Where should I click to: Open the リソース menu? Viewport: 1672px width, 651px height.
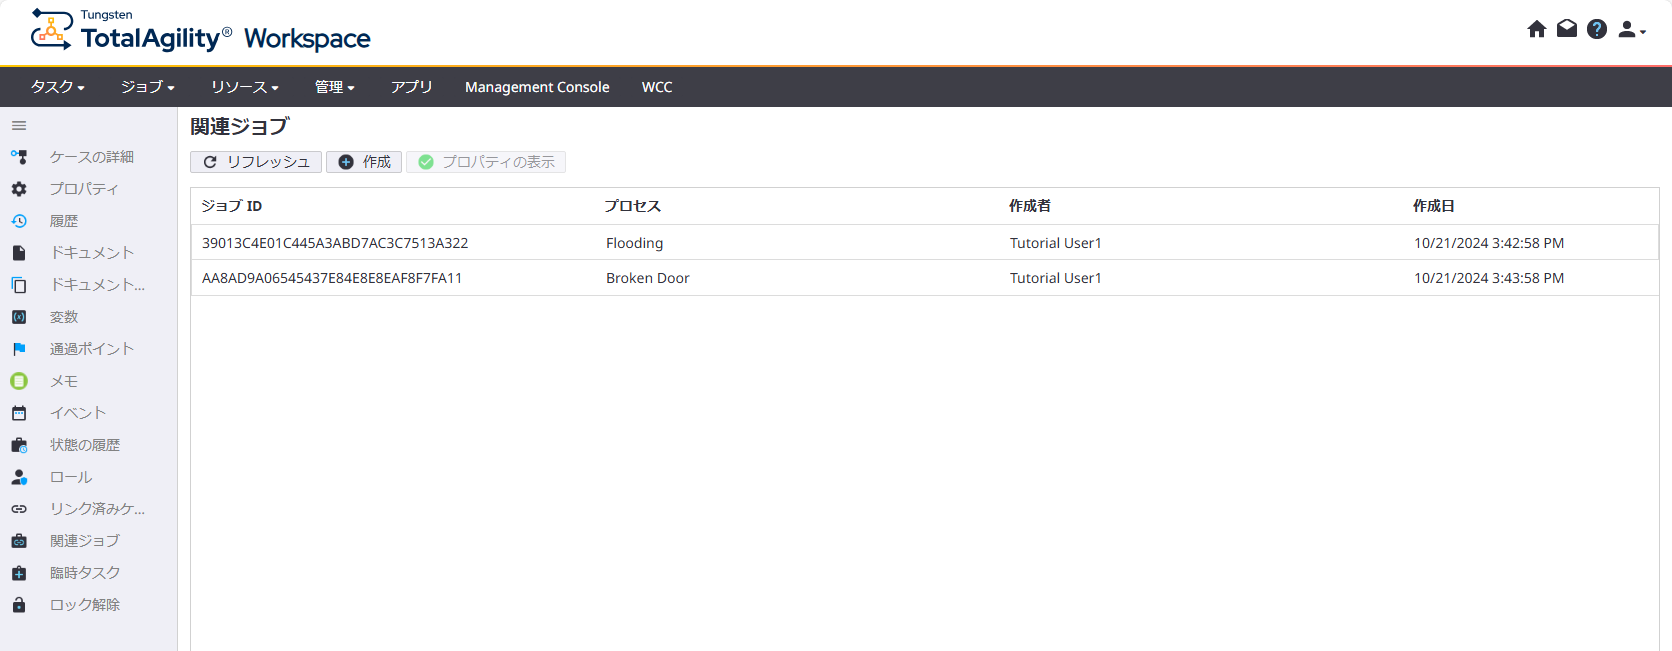point(244,87)
